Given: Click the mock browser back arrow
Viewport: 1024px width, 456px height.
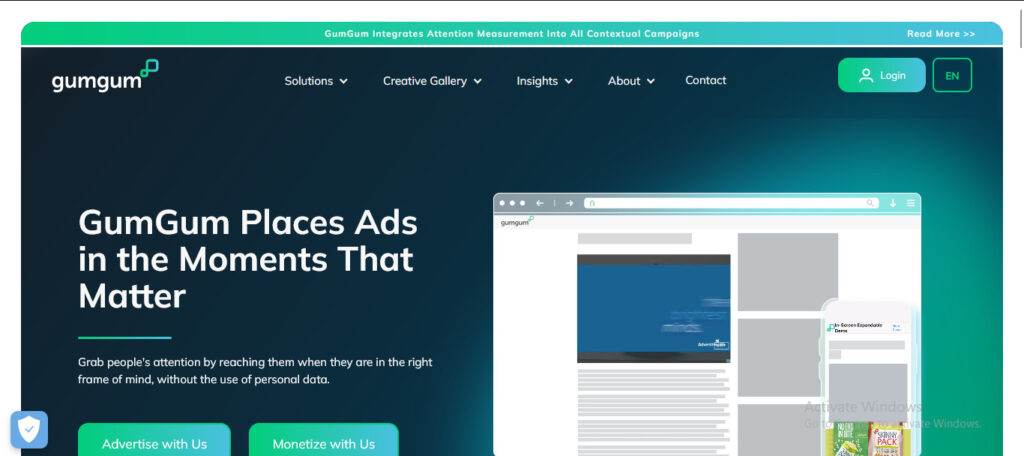Looking at the screenshot, I should 539,203.
